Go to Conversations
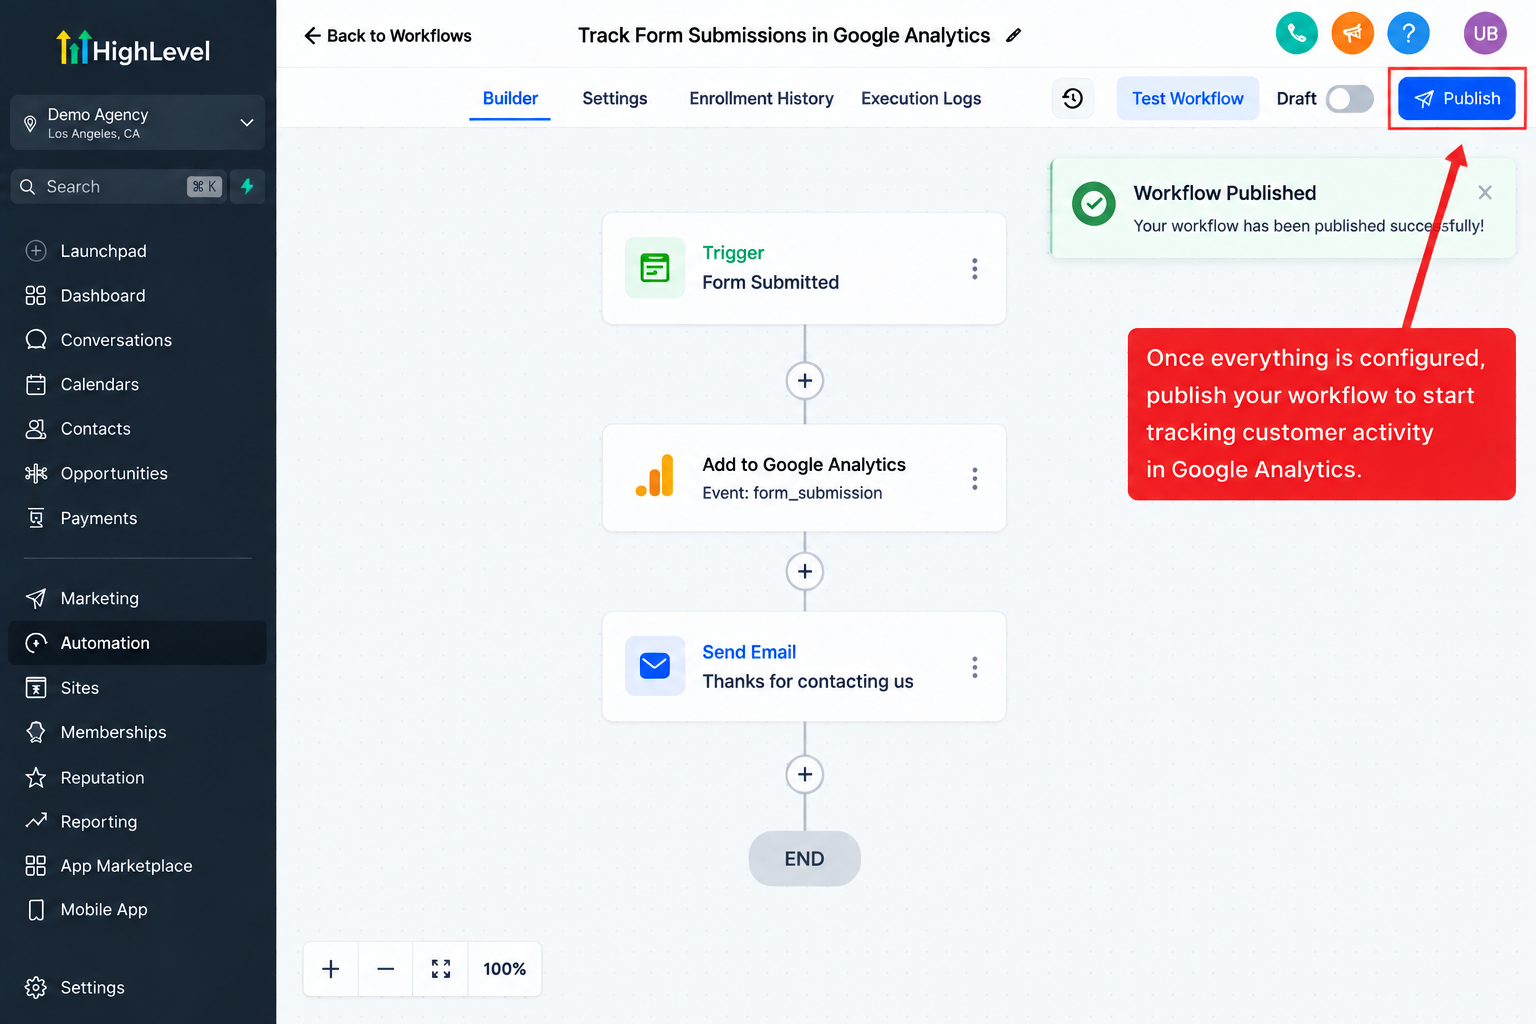Image resolution: width=1536 pixels, height=1024 pixels. 137,340
